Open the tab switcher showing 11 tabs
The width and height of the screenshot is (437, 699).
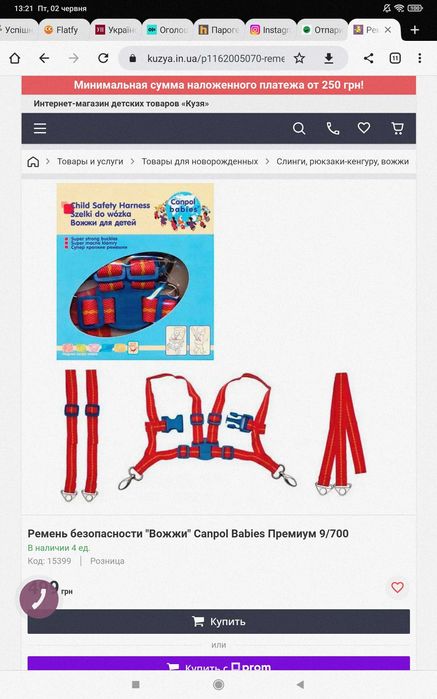tap(395, 58)
